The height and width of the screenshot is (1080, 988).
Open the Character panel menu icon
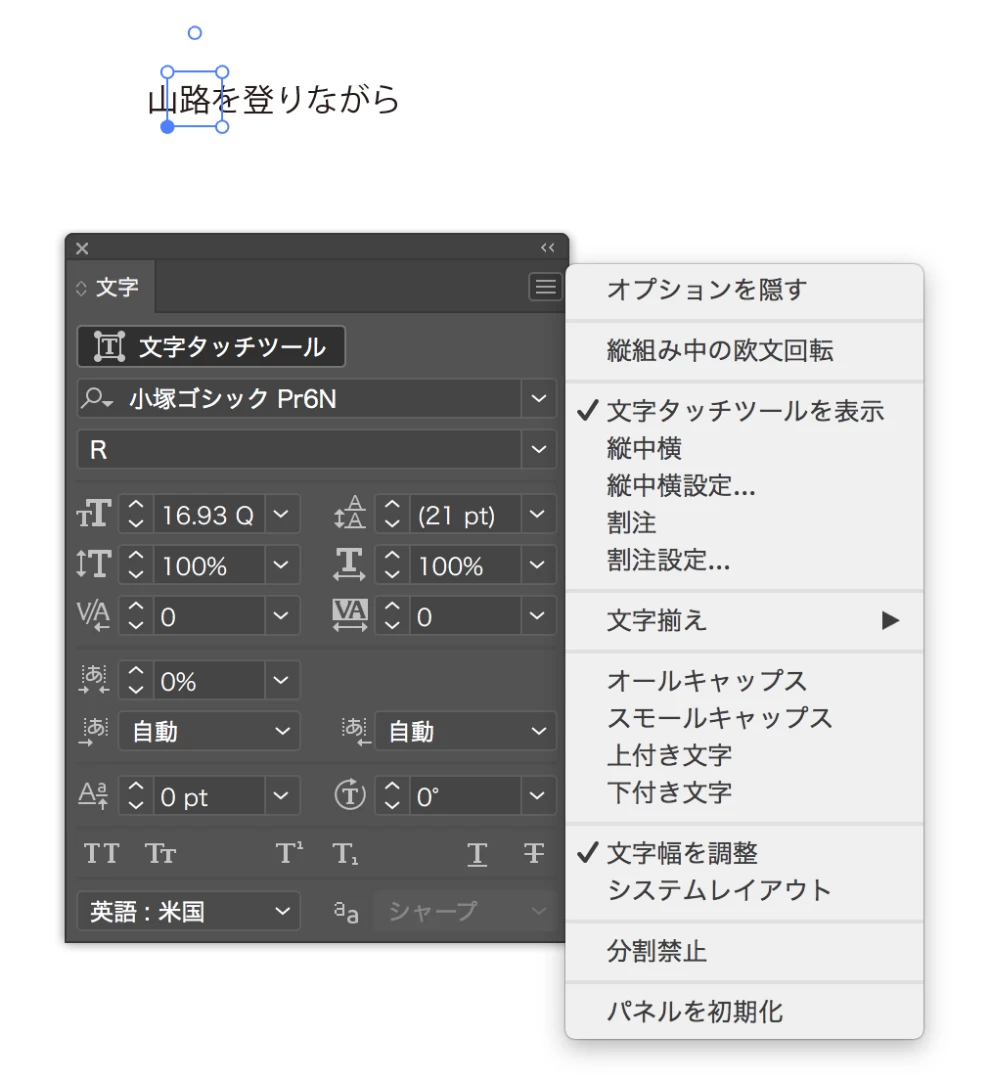(x=546, y=287)
